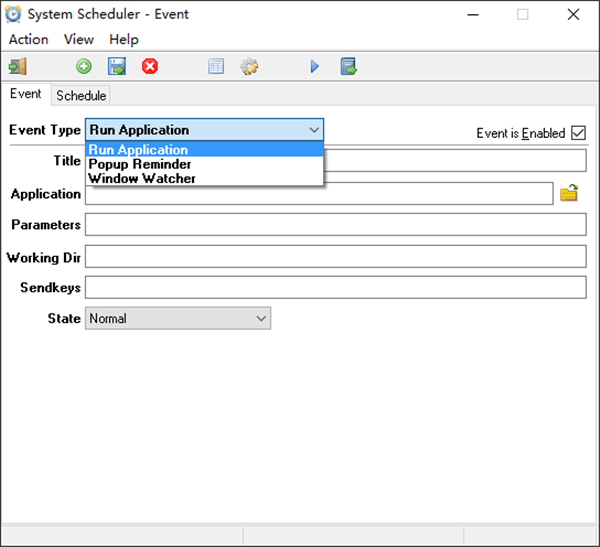The width and height of the screenshot is (600, 547).
Task: Open the State dropdown showing Normal
Action: 178,318
